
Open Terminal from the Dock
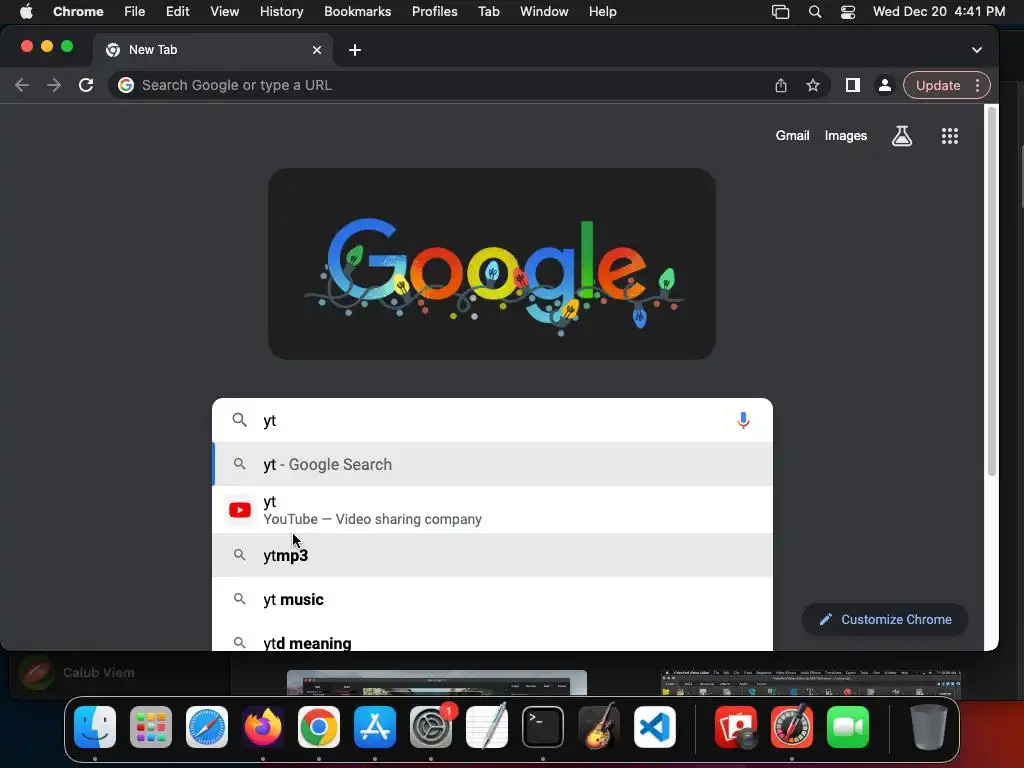click(543, 727)
